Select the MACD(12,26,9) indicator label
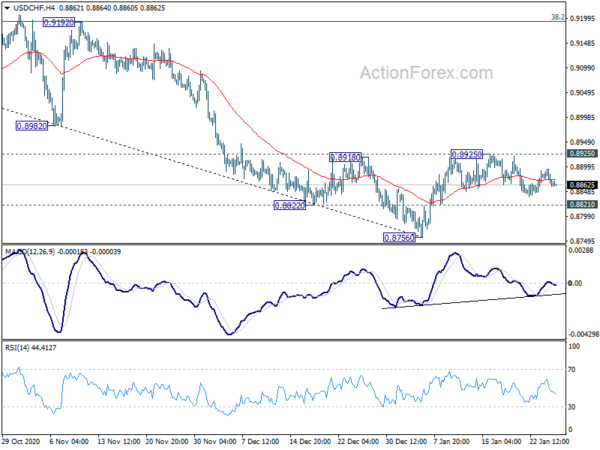The image size is (600, 450). click(x=31, y=249)
